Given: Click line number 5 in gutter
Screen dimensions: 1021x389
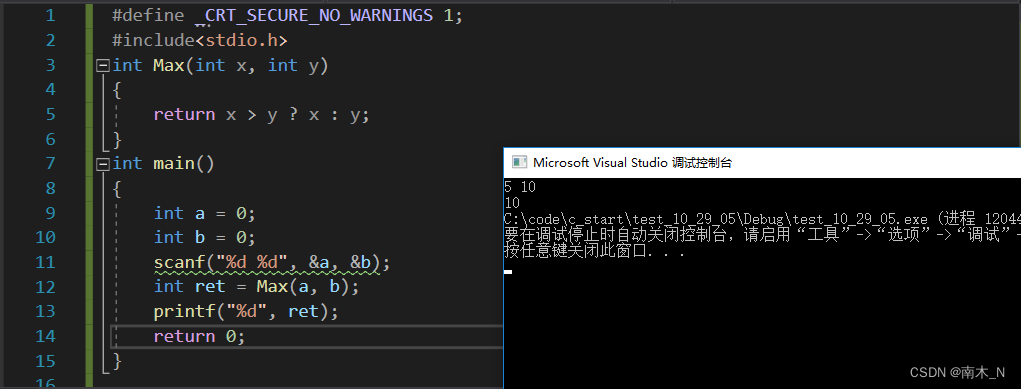Looking at the screenshot, I should click(50, 114).
